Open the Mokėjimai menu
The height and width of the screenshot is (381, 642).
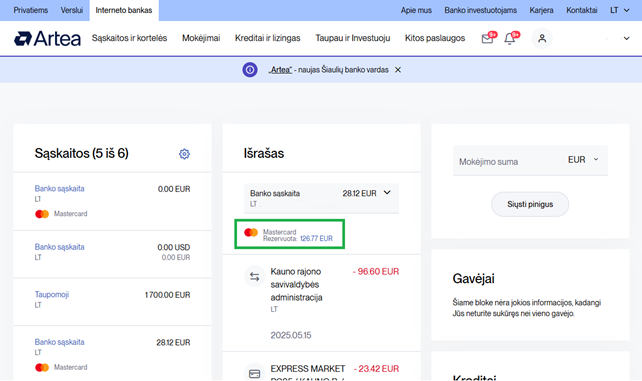coord(201,38)
